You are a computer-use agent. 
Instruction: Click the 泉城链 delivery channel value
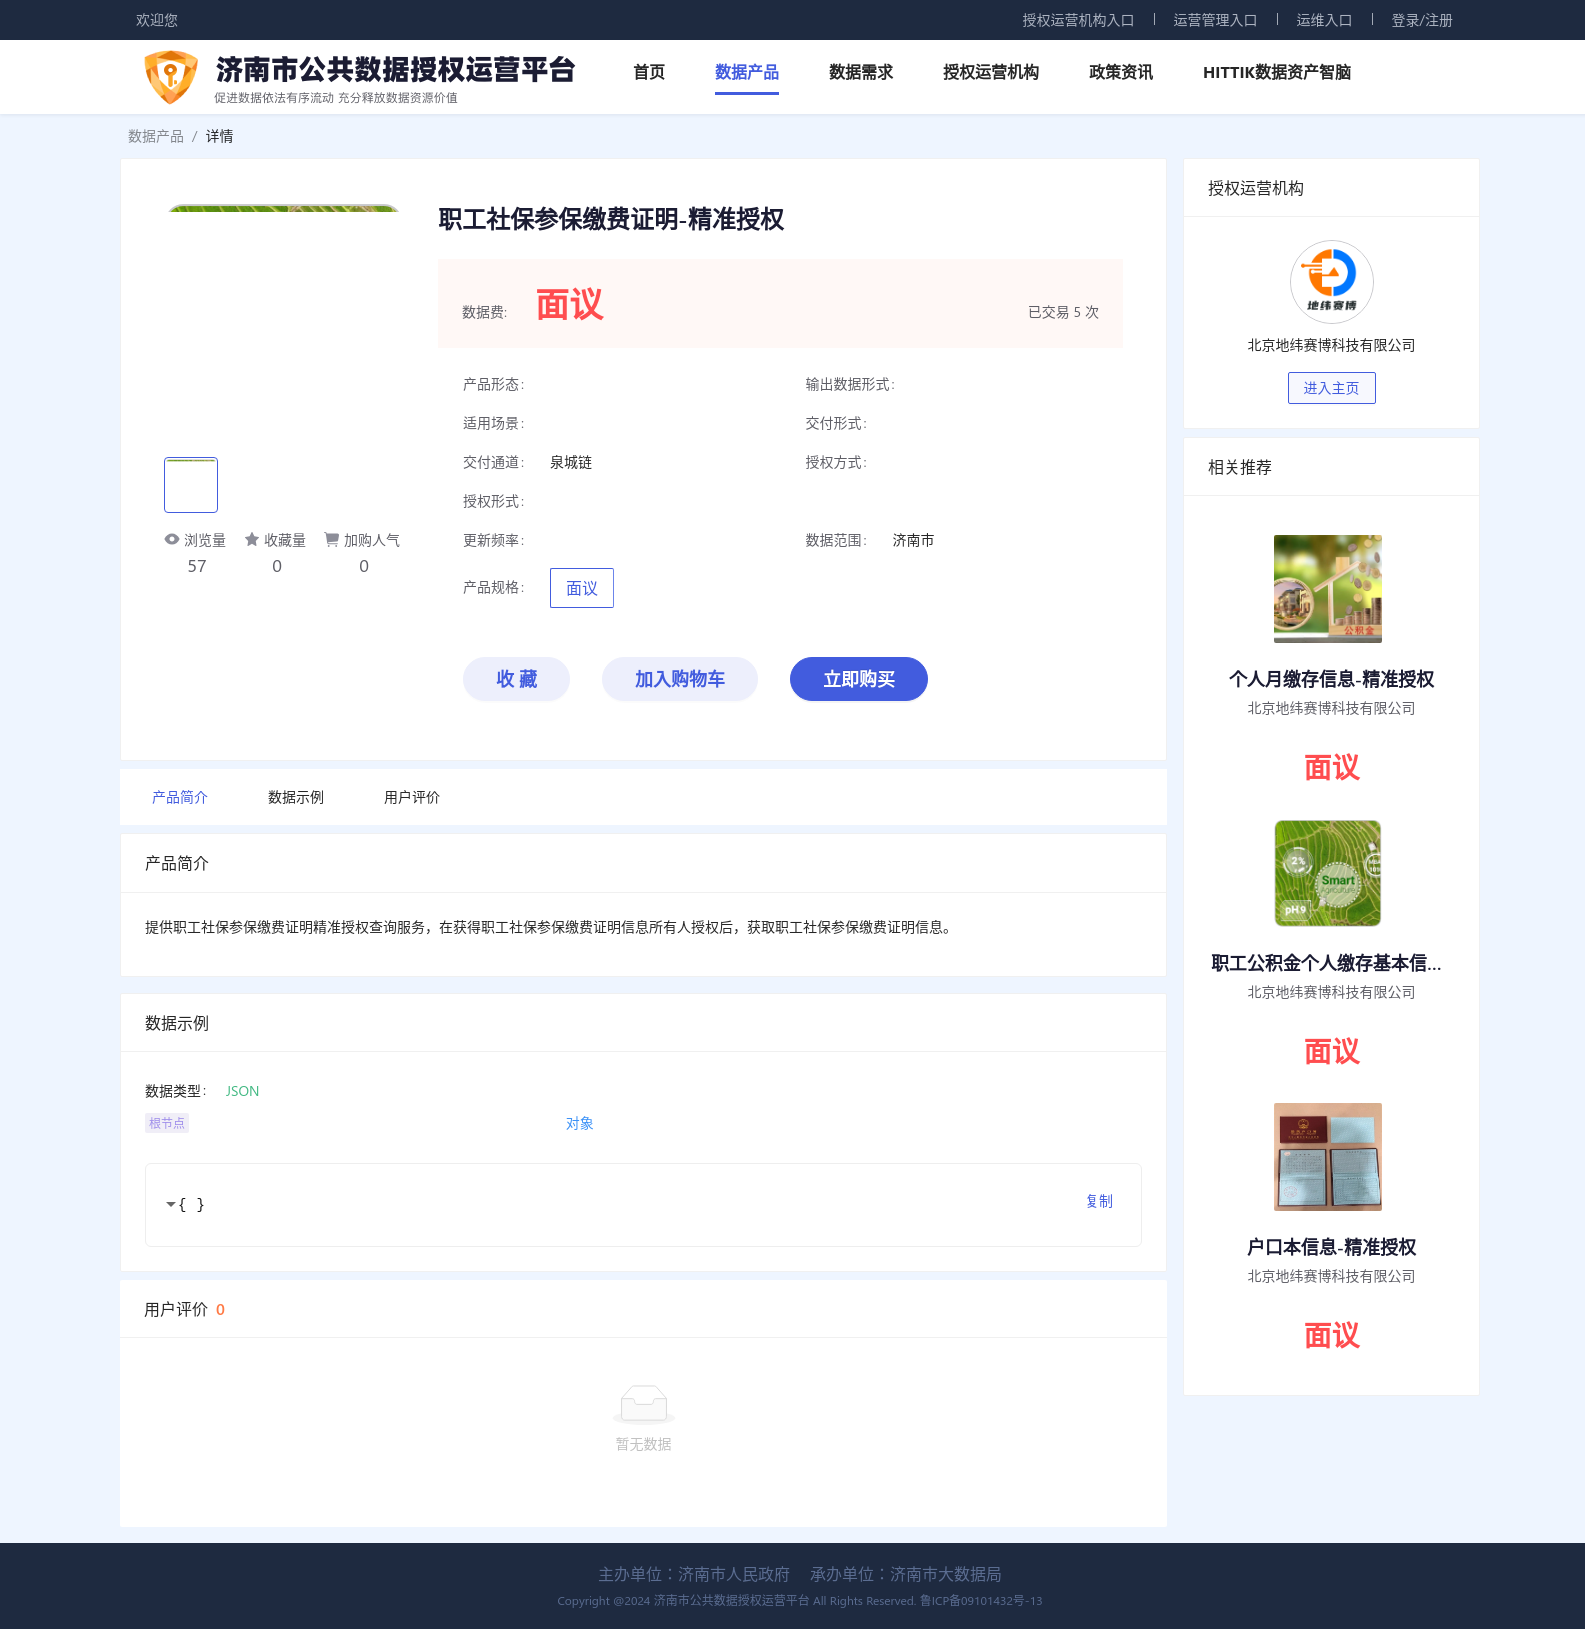tap(571, 462)
